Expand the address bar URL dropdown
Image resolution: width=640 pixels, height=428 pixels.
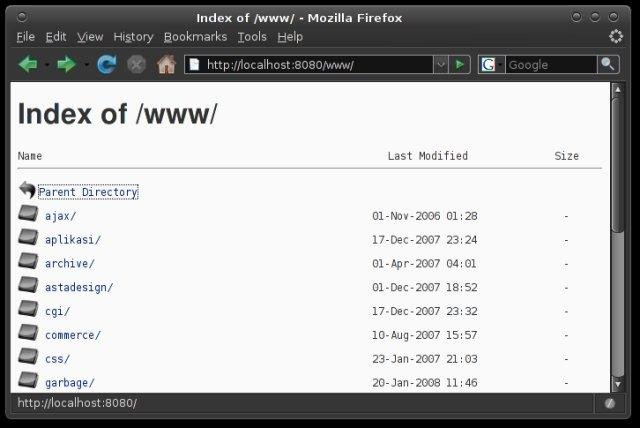pos(441,64)
